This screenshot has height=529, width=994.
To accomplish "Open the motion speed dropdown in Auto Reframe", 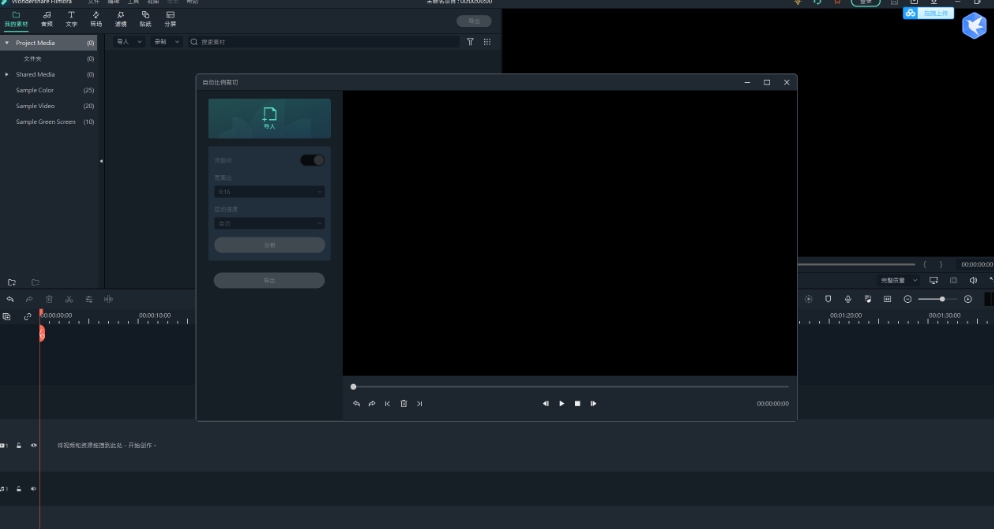I will point(269,223).
